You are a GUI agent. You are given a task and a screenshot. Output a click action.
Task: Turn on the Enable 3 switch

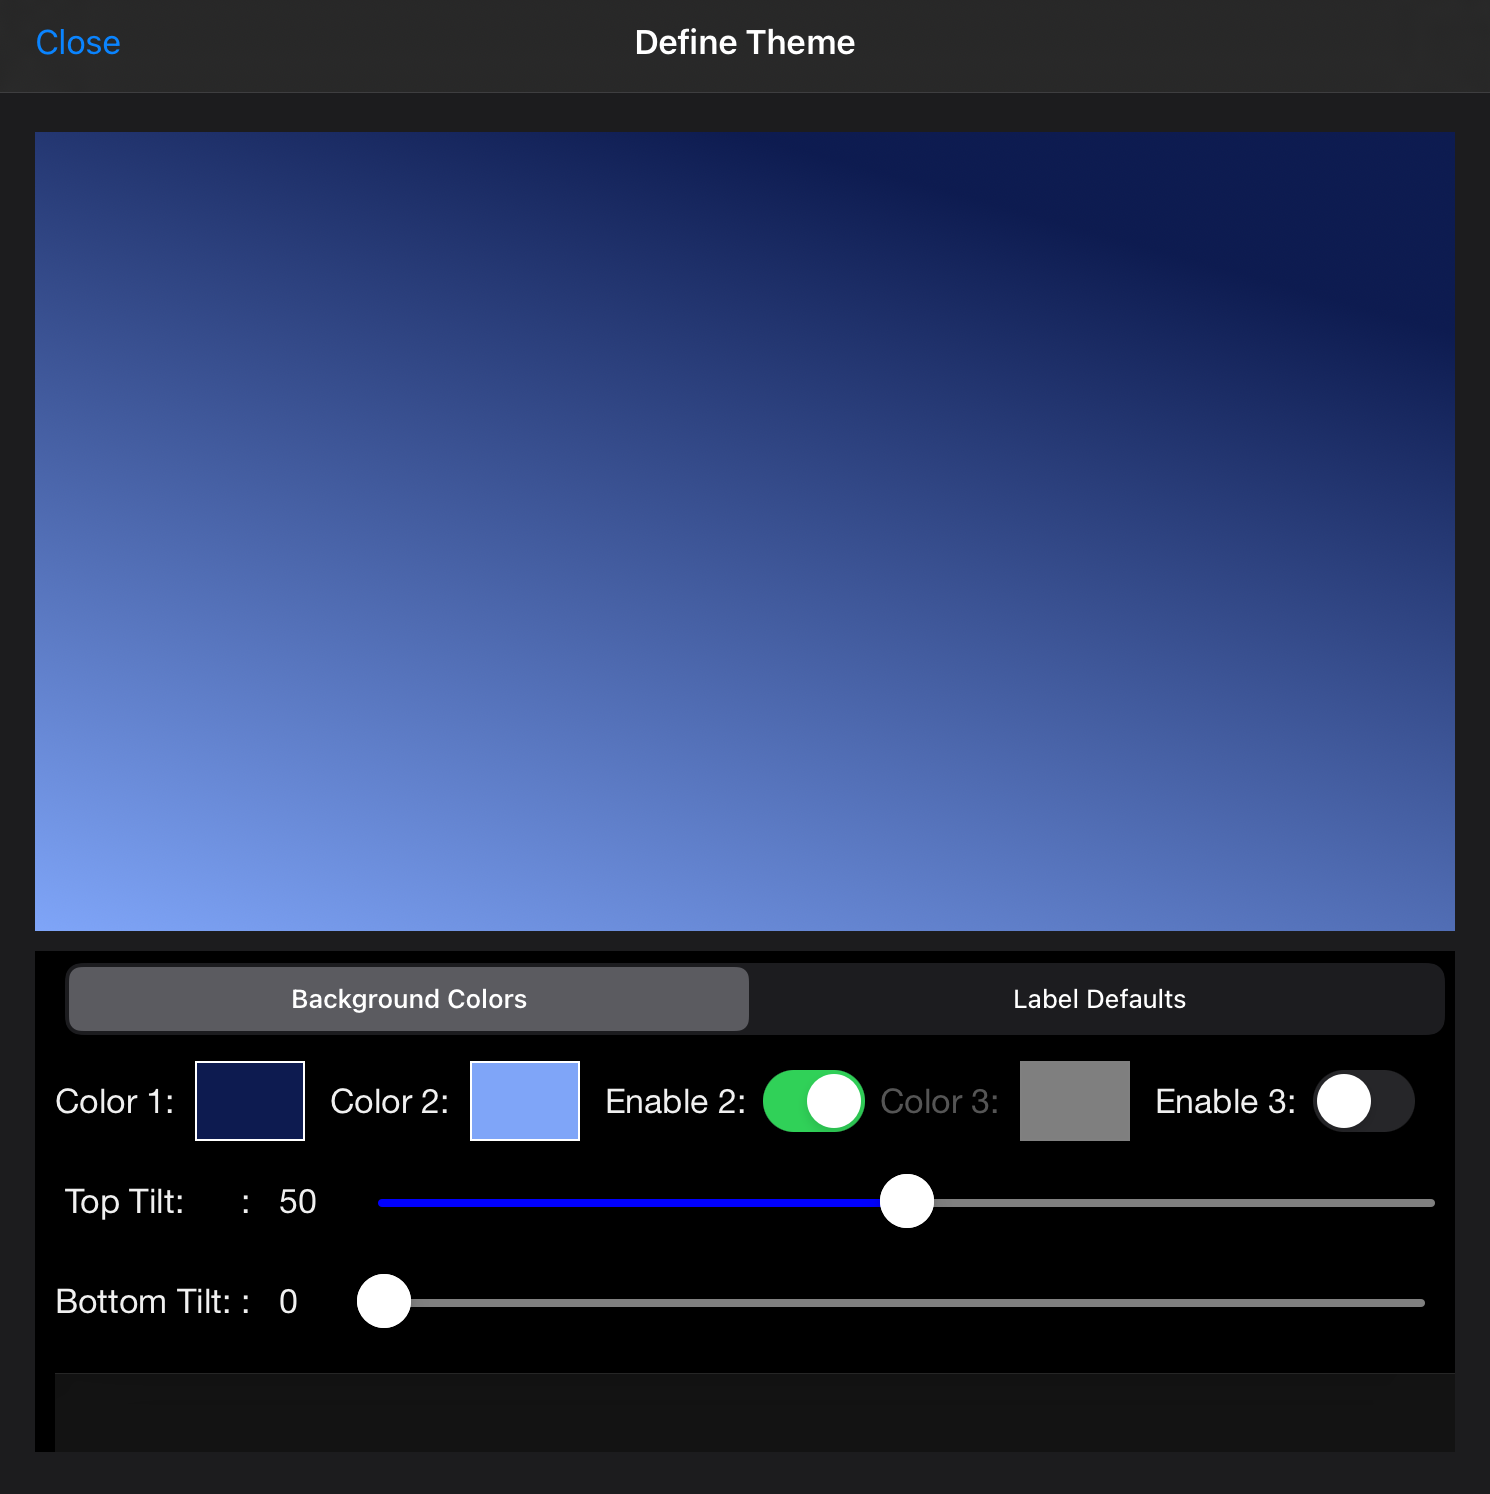coord(1364,1100)
